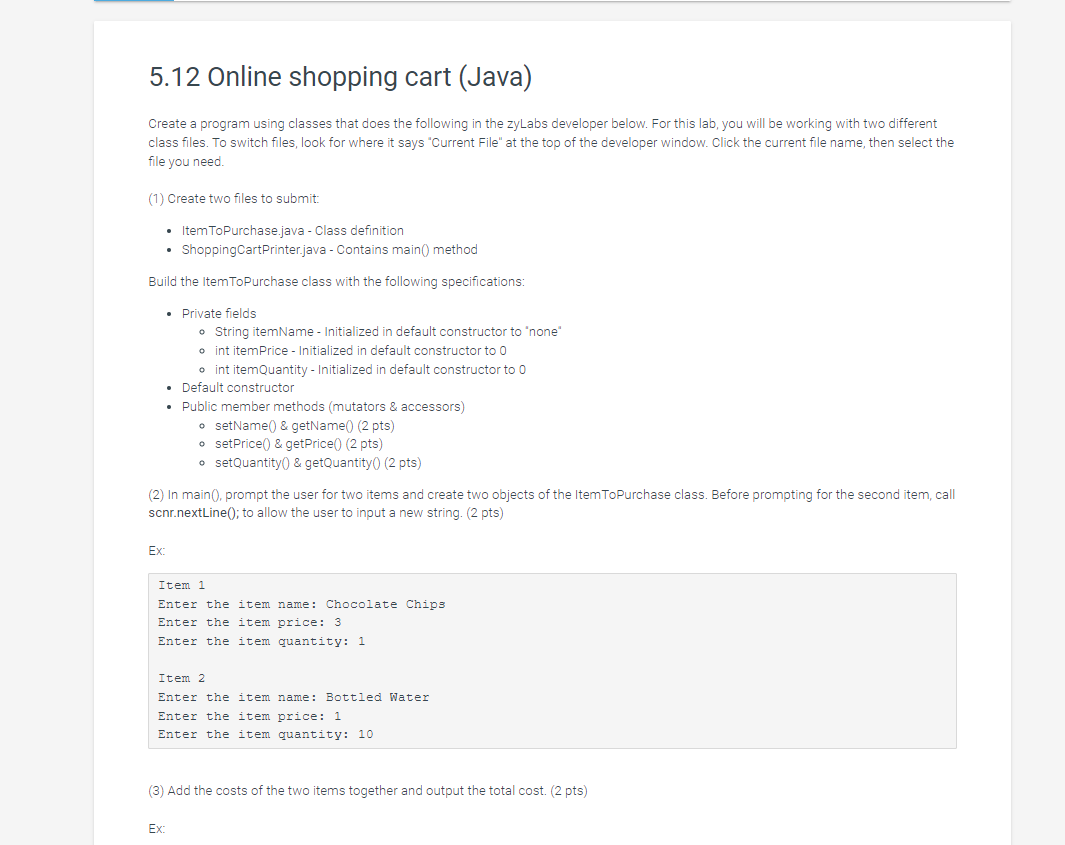
Task: Click the line Enter the item quantity: 10
Action: click(x=264, y=734)
